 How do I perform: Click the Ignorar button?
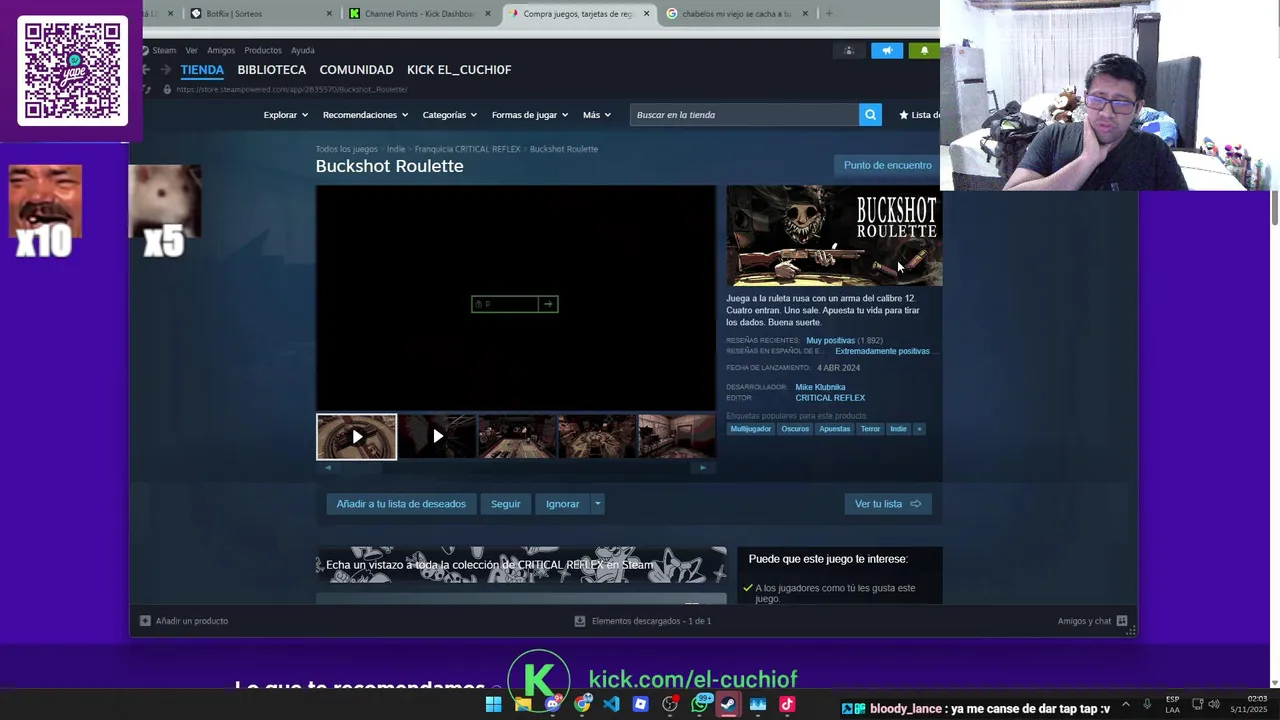pos(562,504)
